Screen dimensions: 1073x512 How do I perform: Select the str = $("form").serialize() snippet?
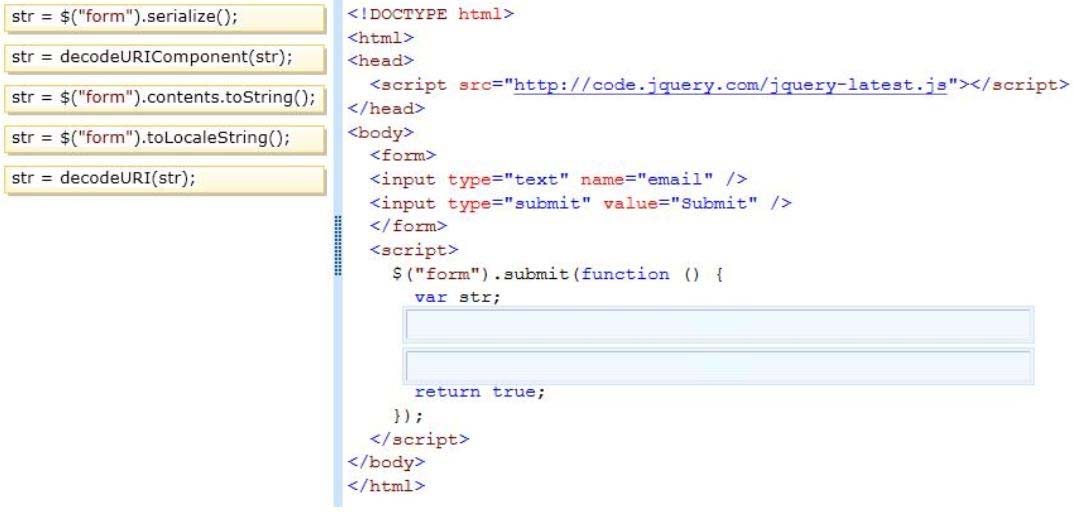165,19
